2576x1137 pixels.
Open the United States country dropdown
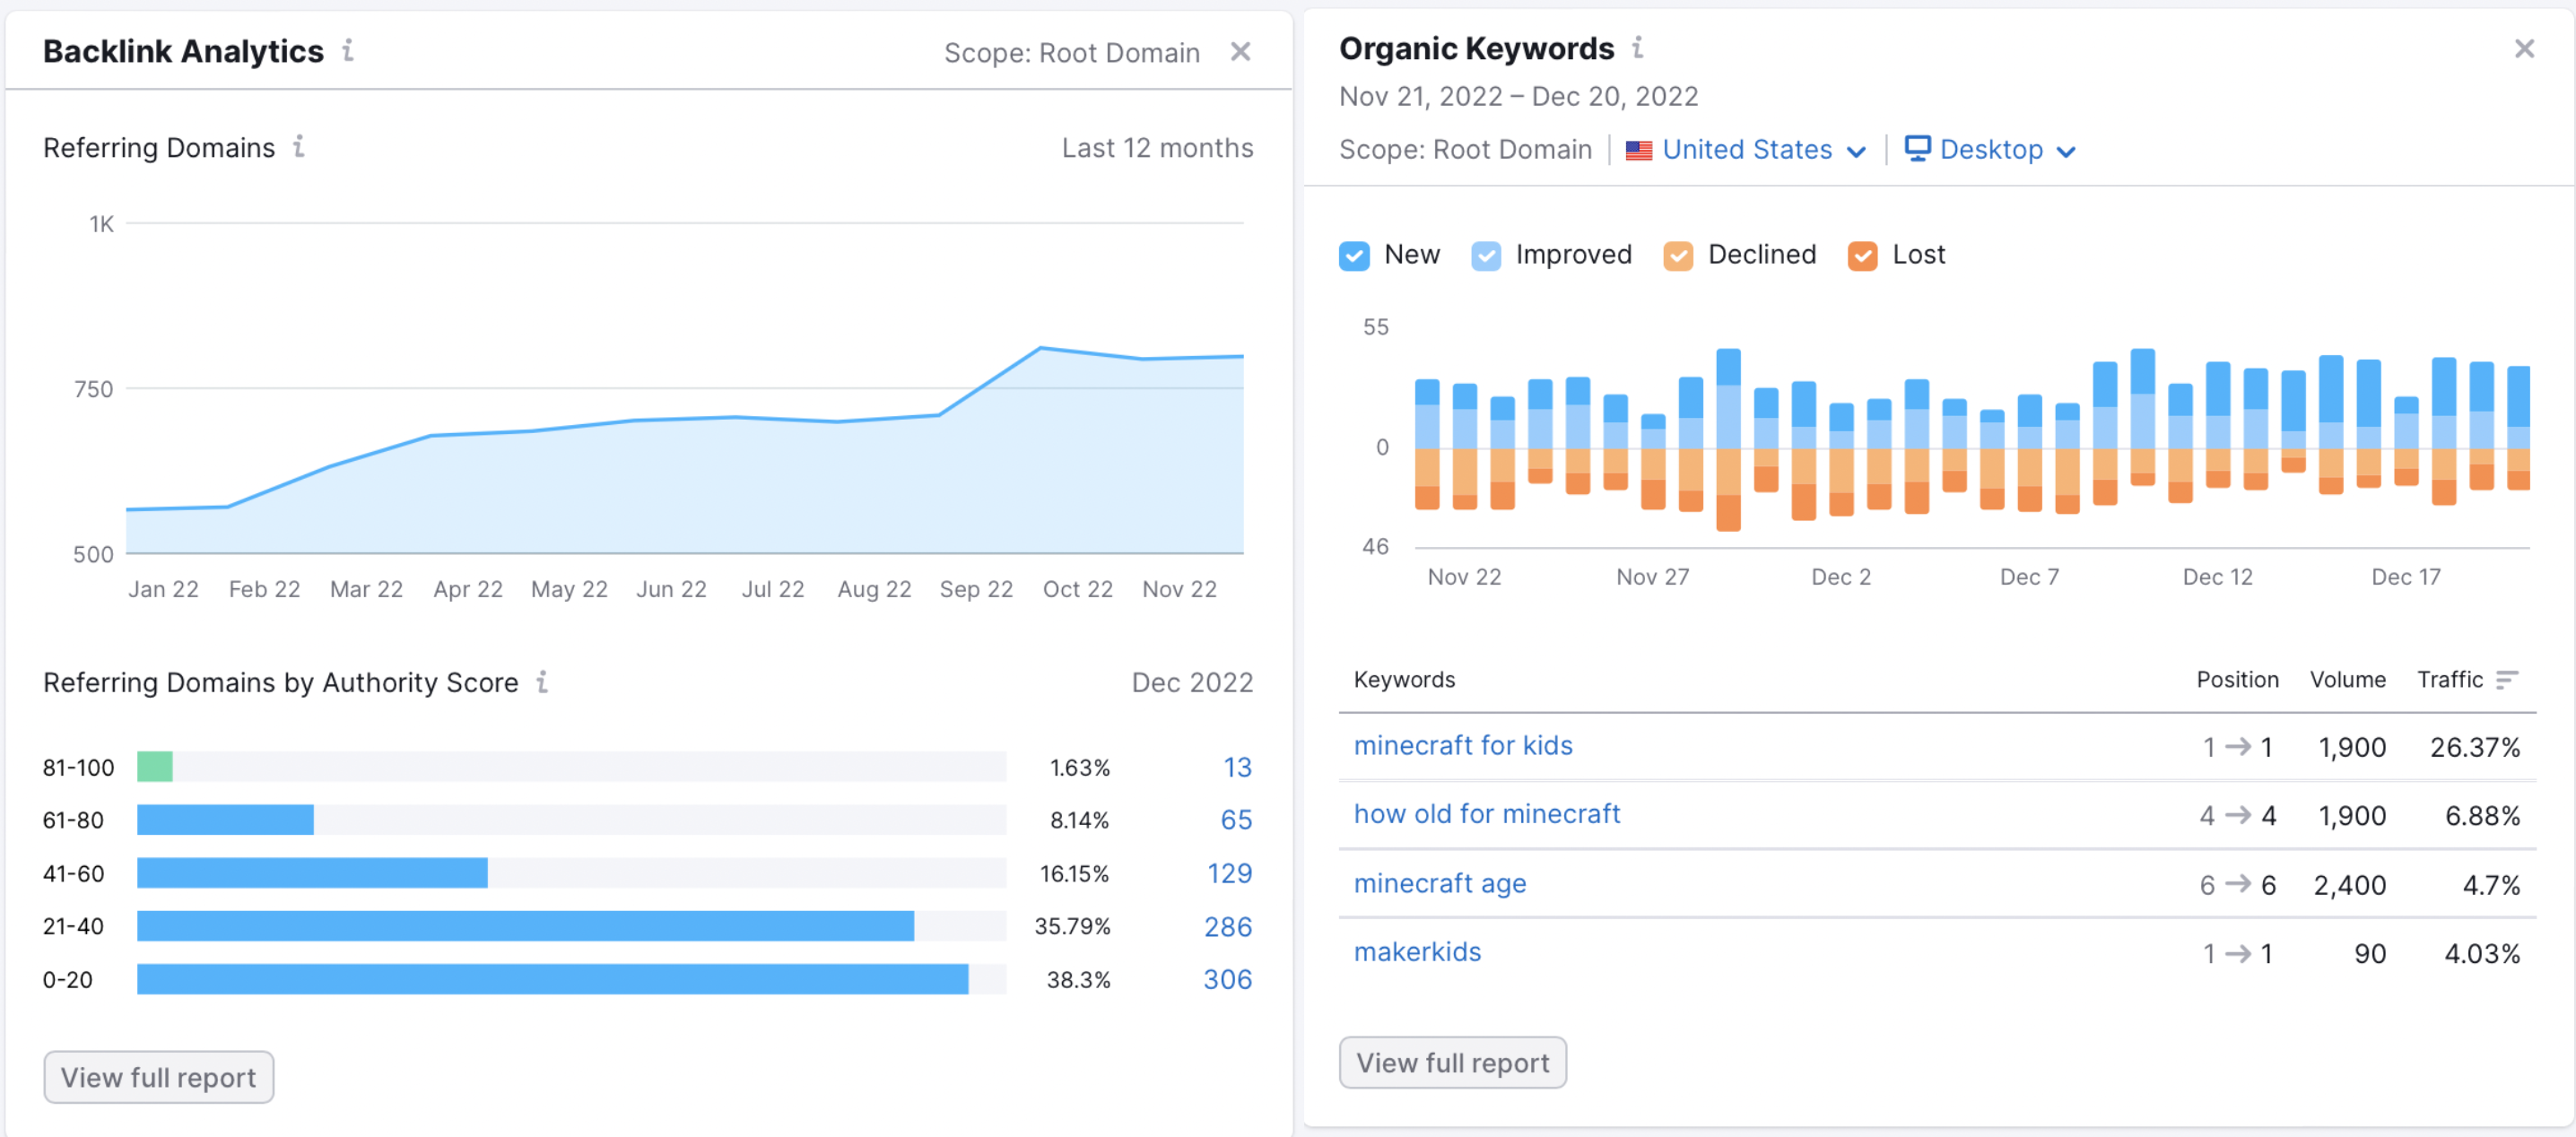click(x=1746, y=150)
